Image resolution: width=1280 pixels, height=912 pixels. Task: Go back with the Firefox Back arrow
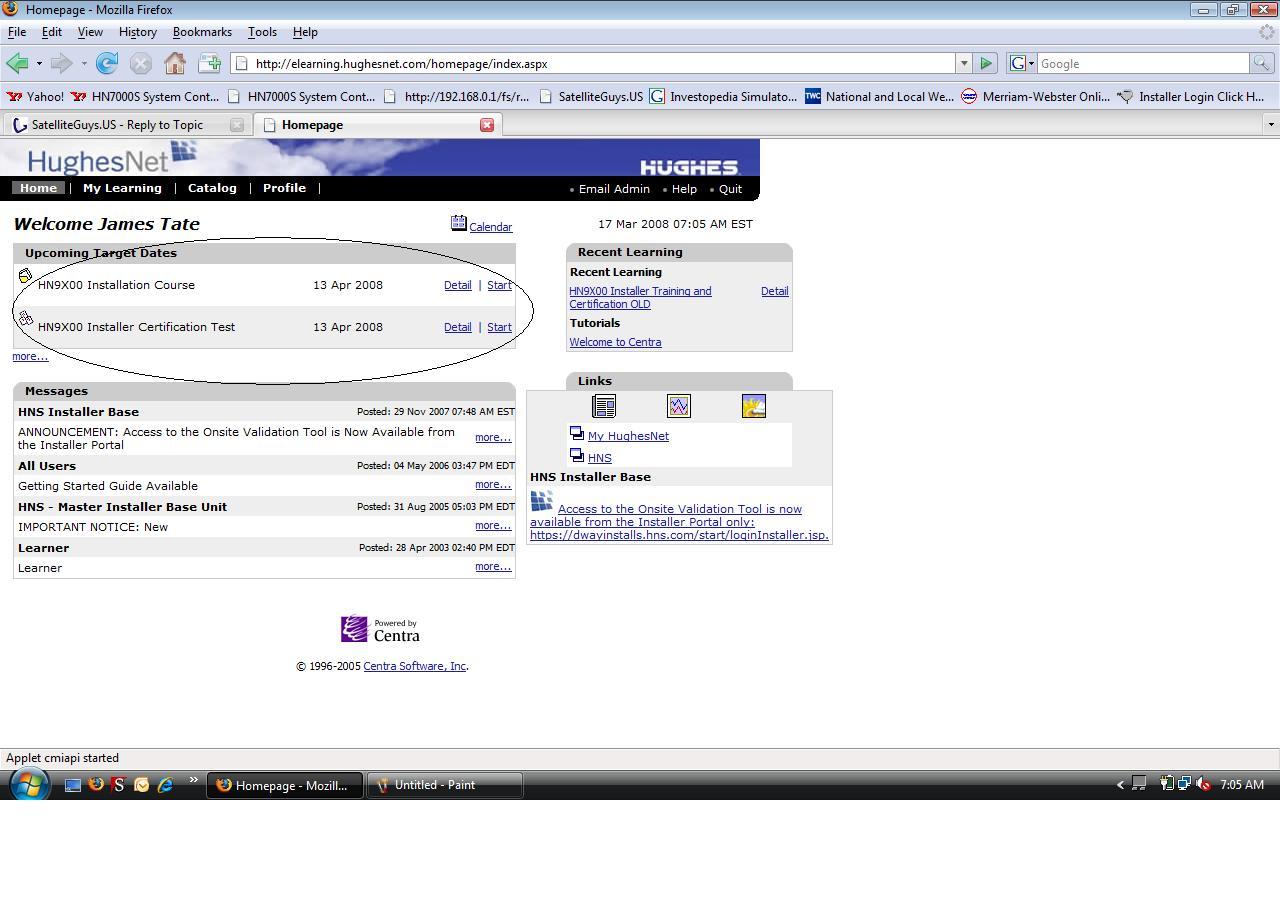[17, 63]
